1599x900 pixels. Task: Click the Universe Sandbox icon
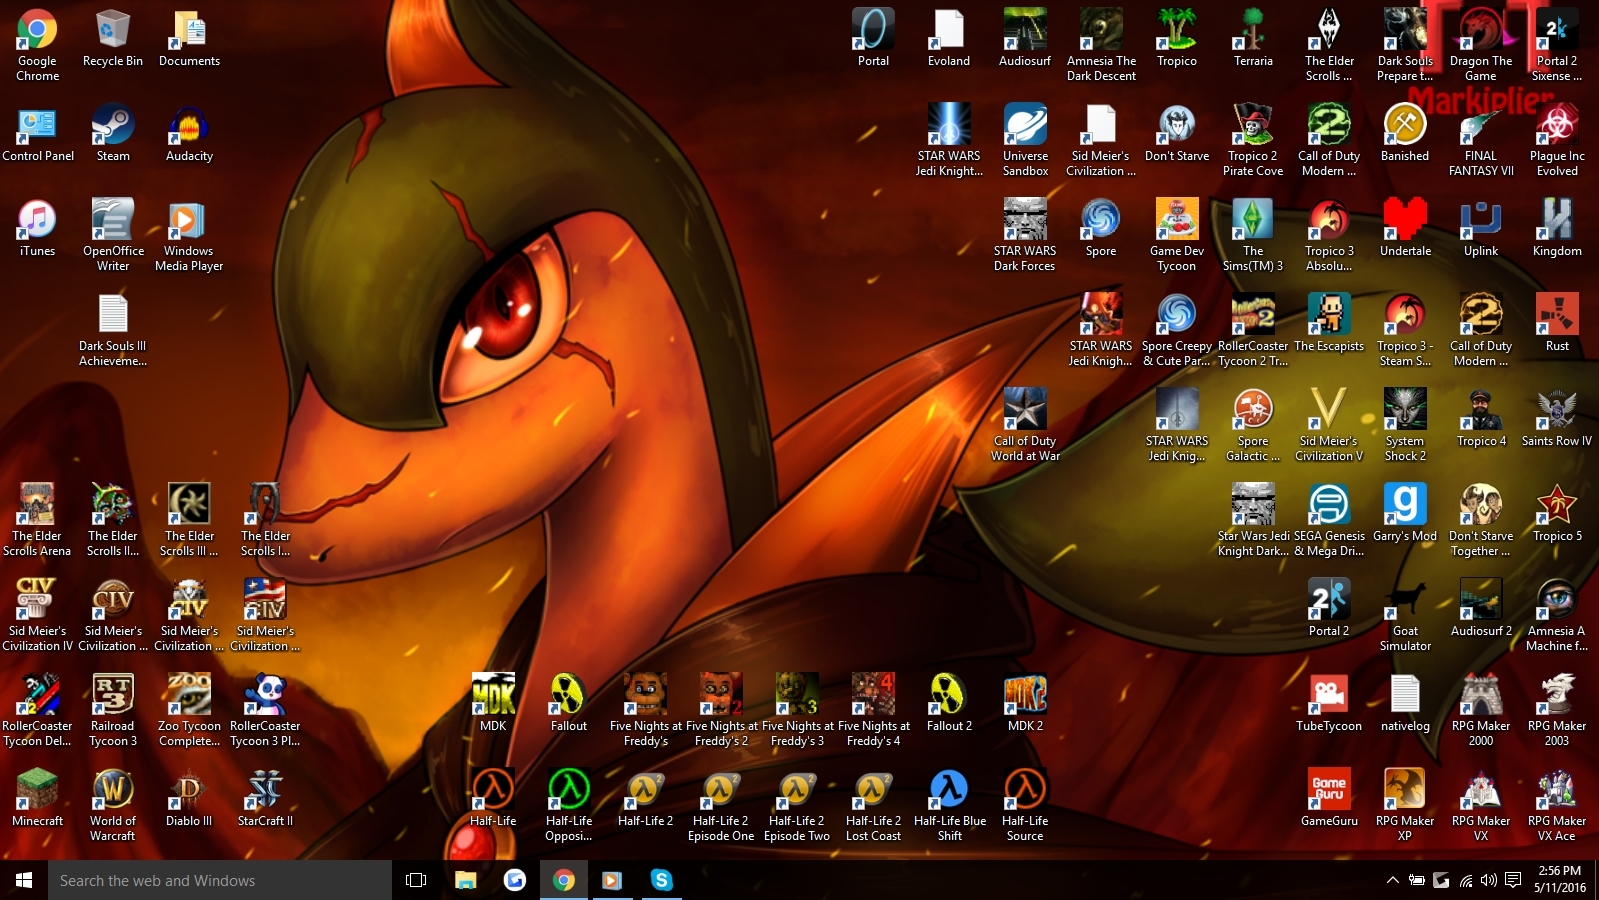(1025, 141)
